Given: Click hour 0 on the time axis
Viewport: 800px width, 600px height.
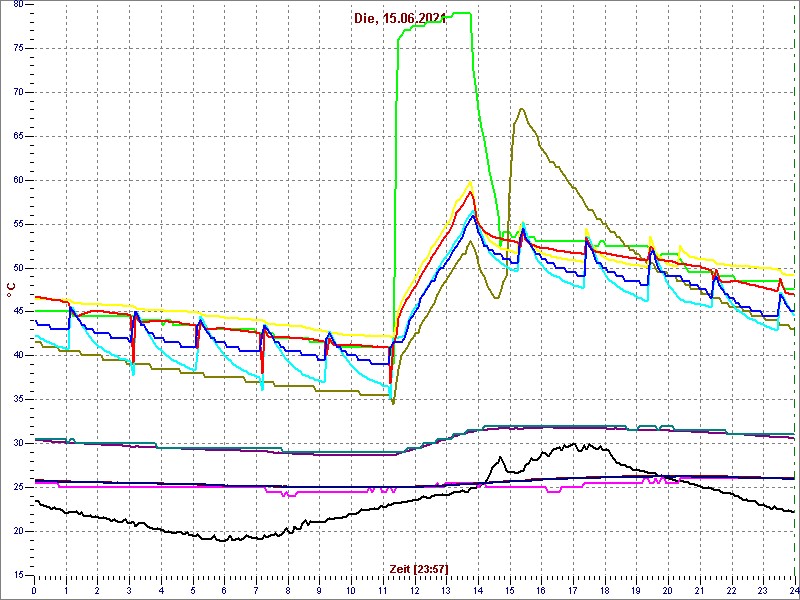Looking at the screenshot, I should 34,591.
